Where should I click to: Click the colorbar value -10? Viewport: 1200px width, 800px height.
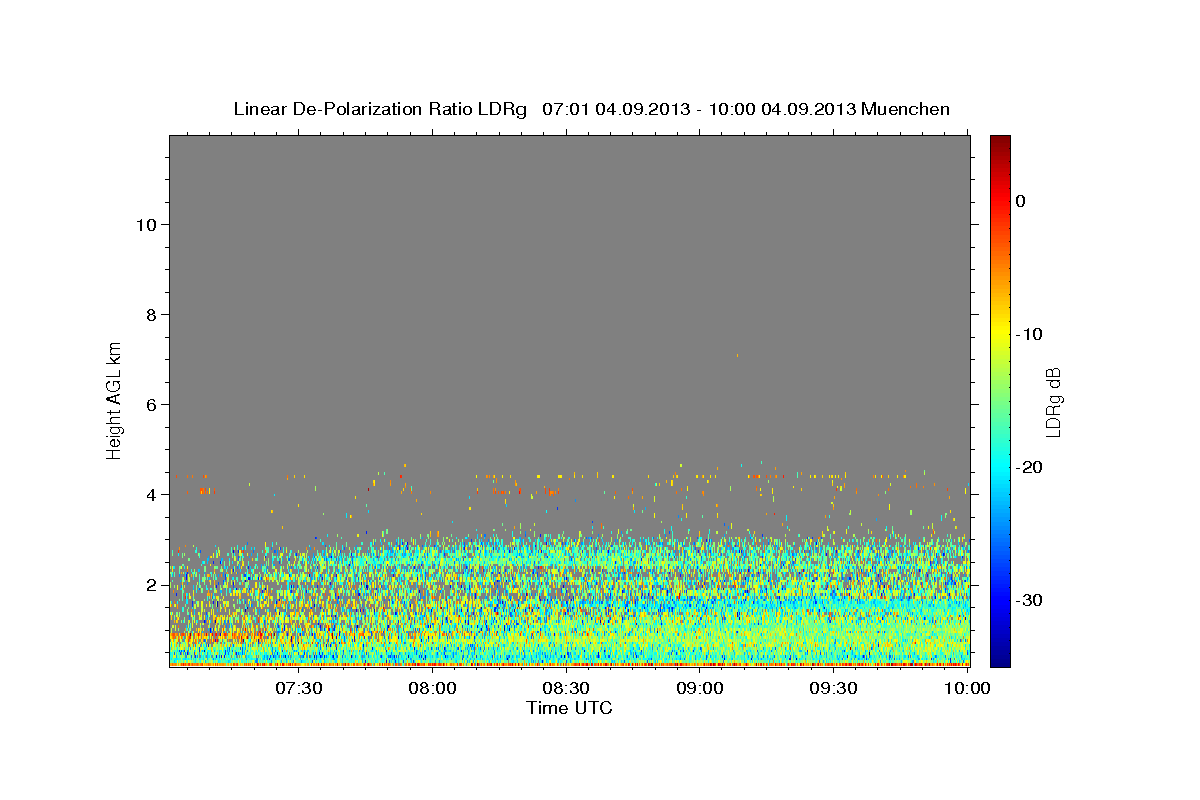click(x=1029, y=334)
